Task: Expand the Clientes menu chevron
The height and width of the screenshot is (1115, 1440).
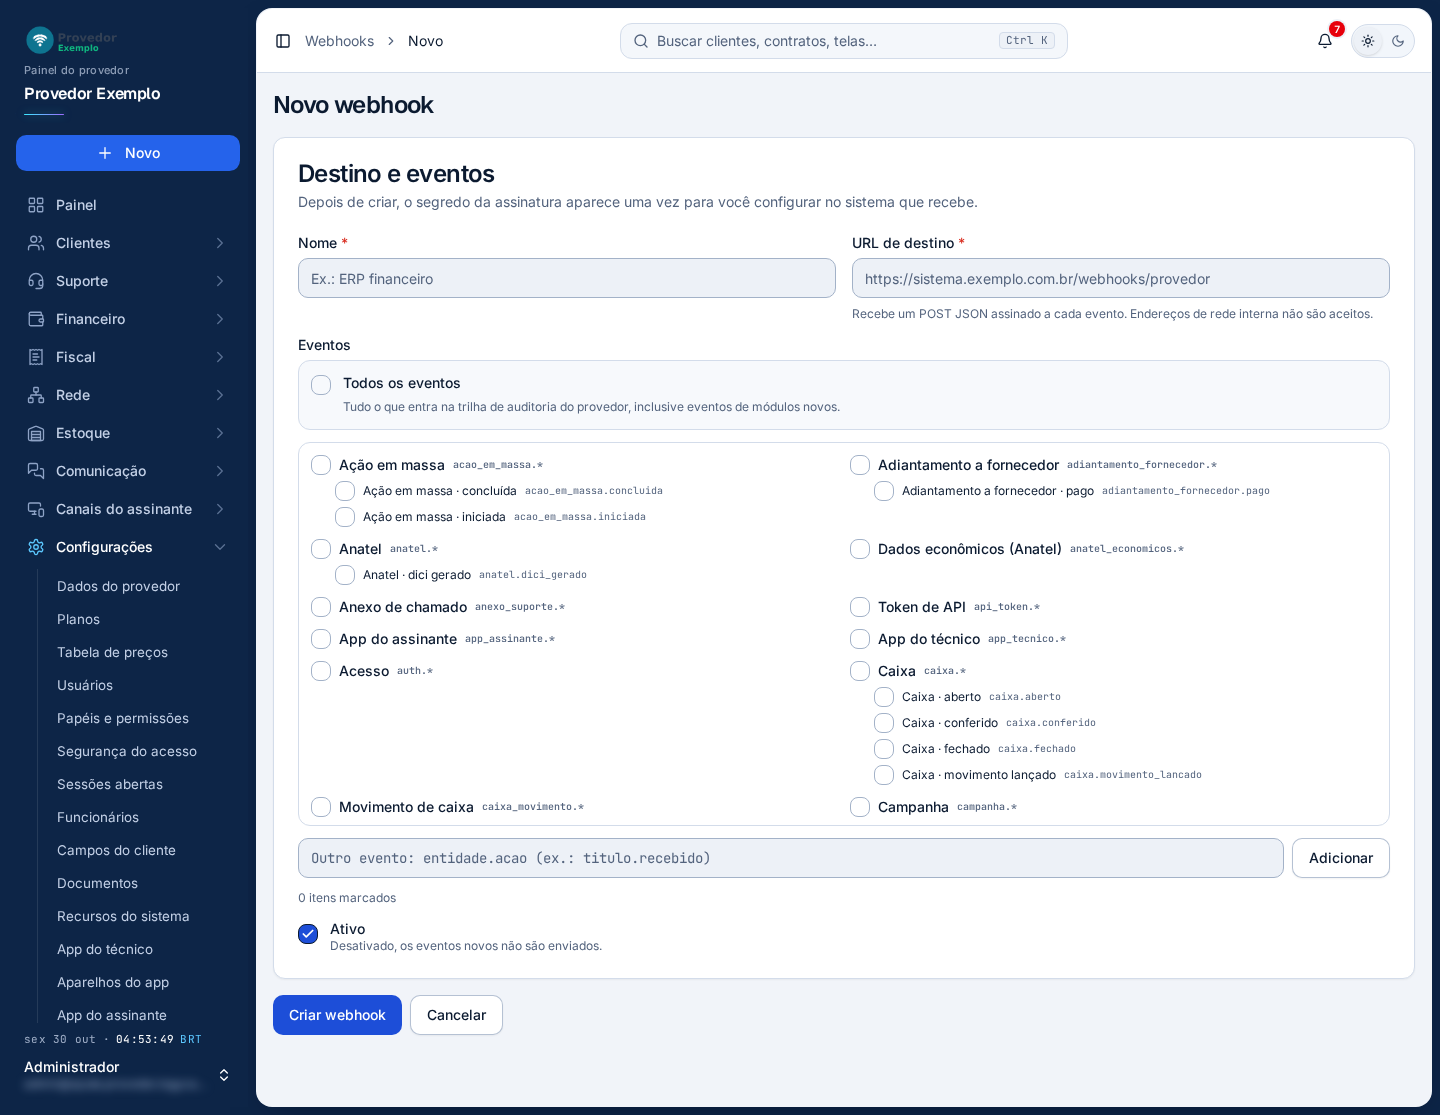Action: click(220, 243)
